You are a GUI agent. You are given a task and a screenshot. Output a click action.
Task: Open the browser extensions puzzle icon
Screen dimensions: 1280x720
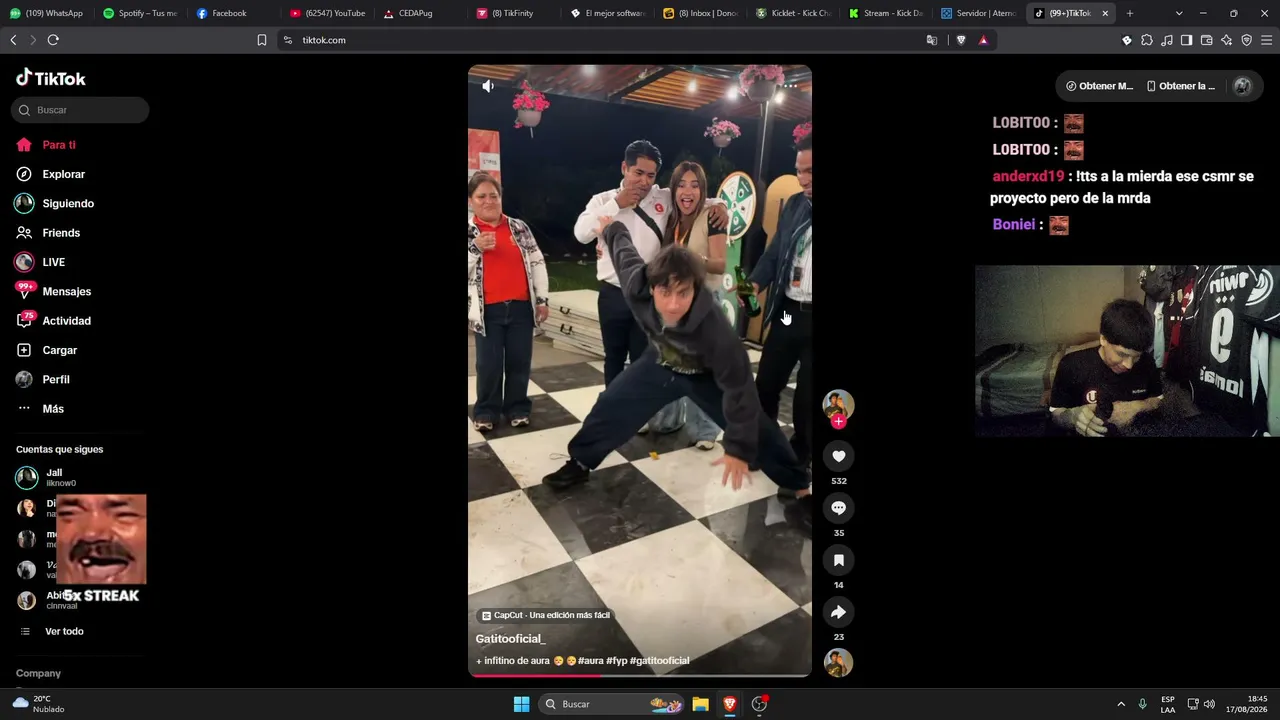pyautogui.click(x=1147, y=40)
